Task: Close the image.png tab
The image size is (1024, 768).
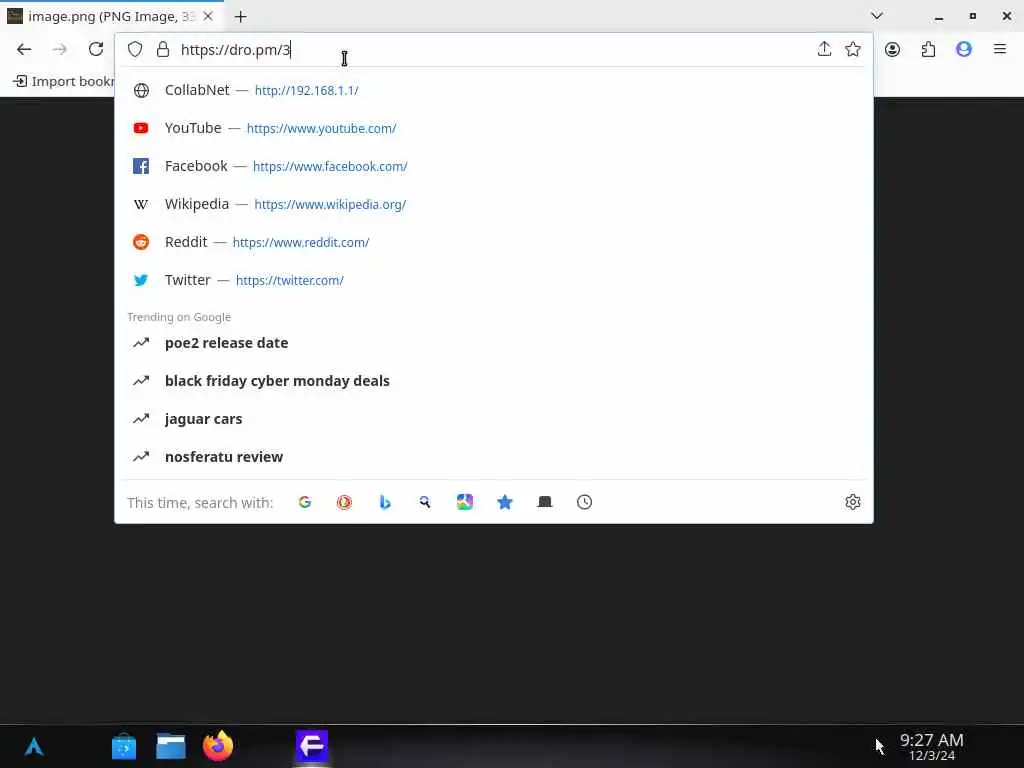Action: (x=208, y=16)
